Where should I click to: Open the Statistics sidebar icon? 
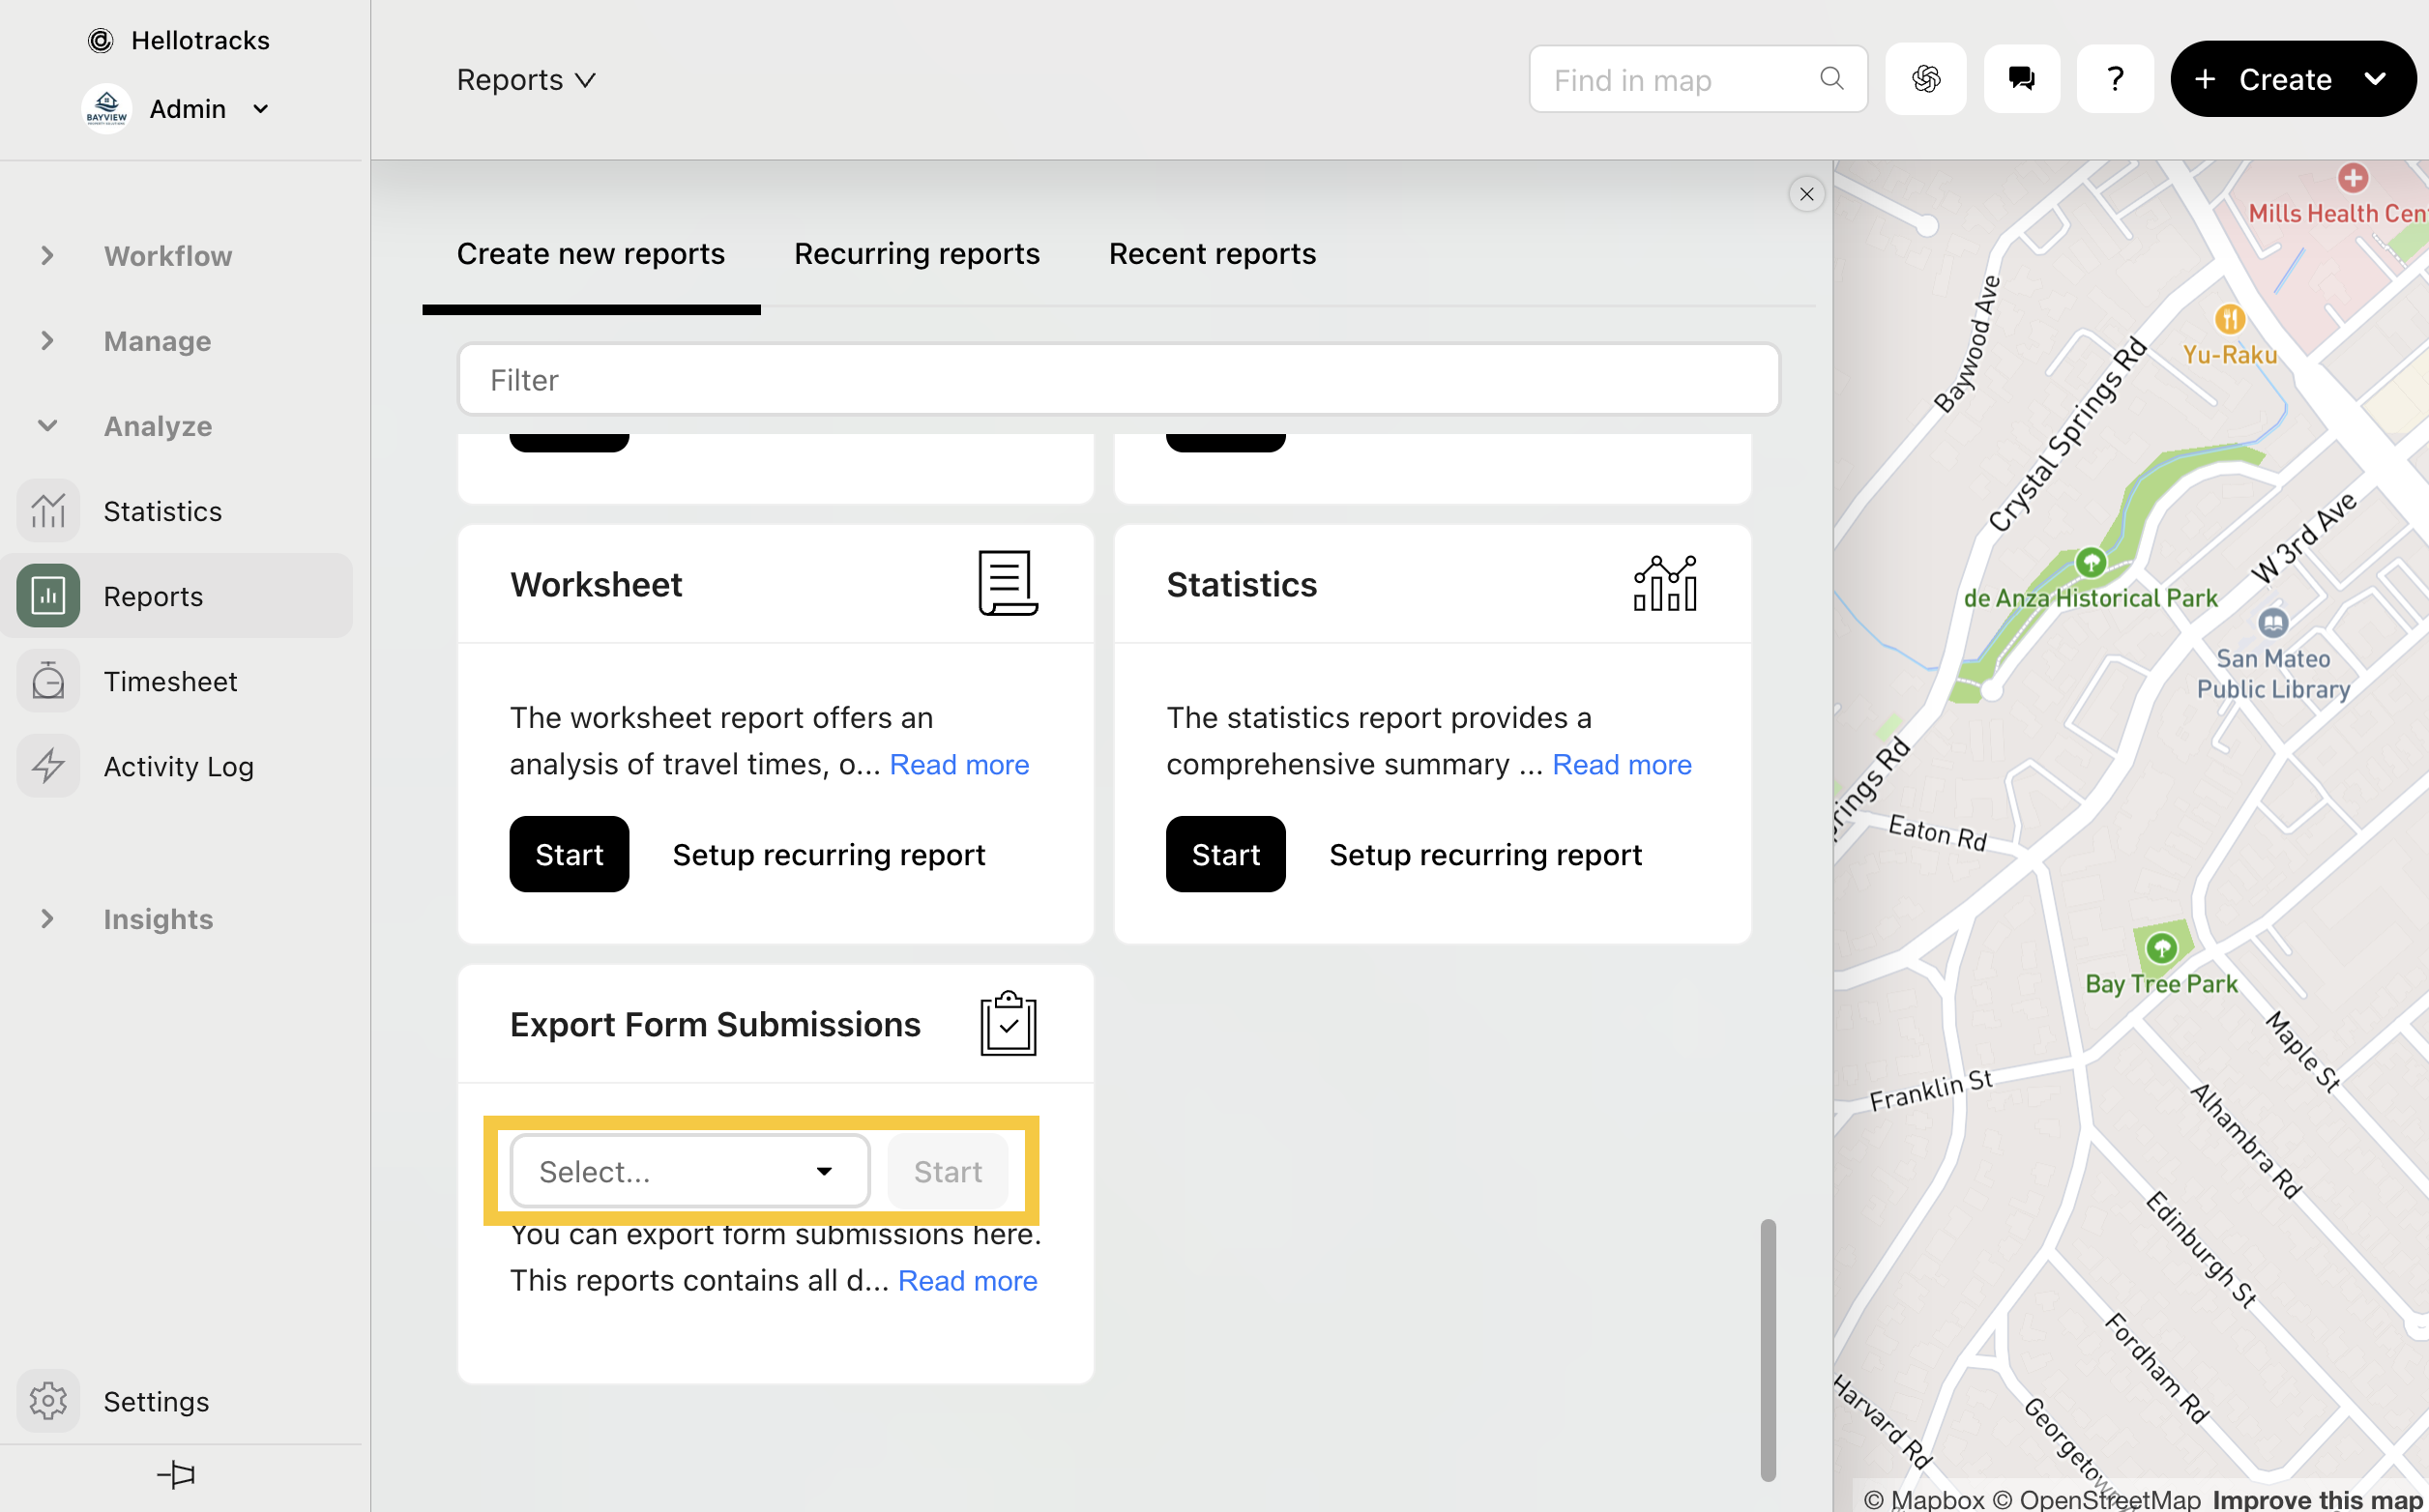tap(48, 511)
